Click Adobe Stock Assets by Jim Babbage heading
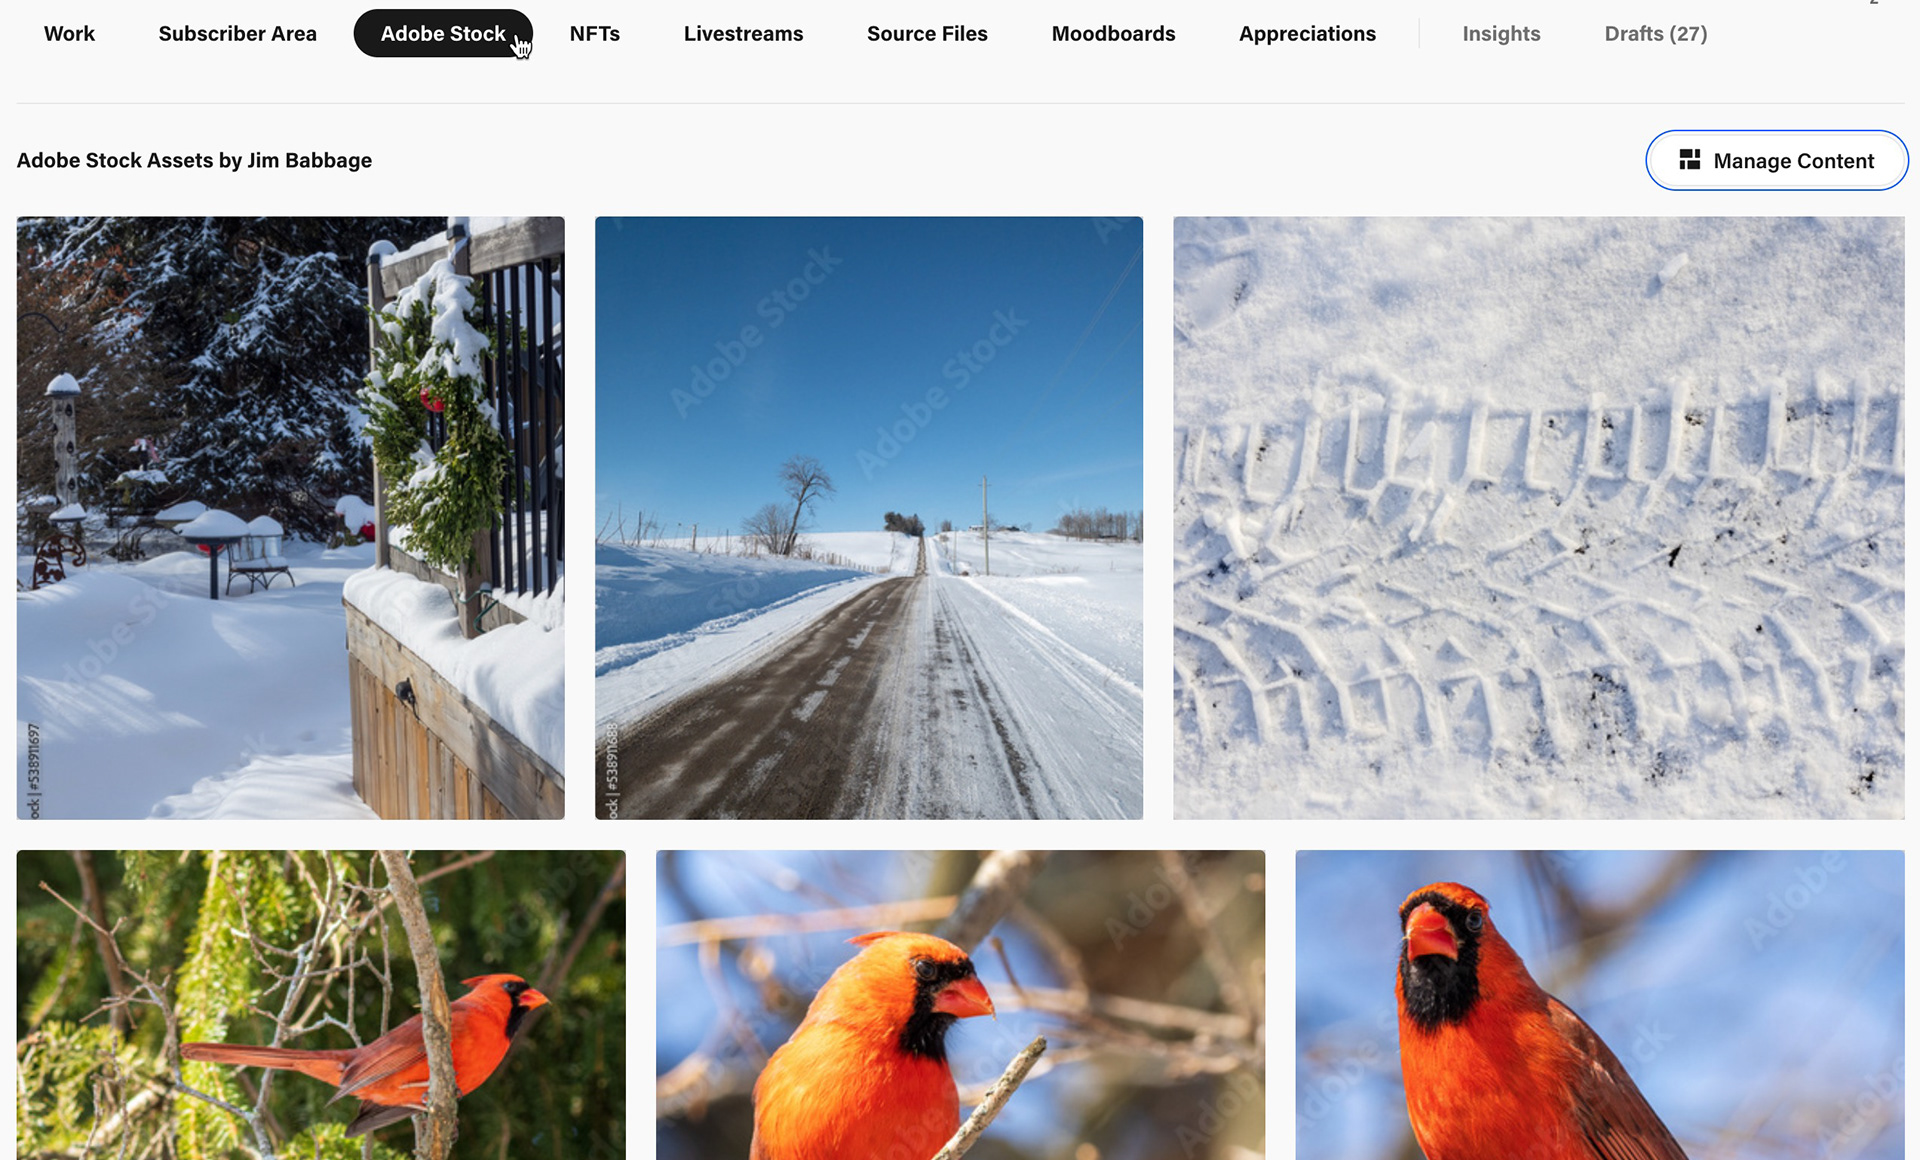 pos(194,160)
